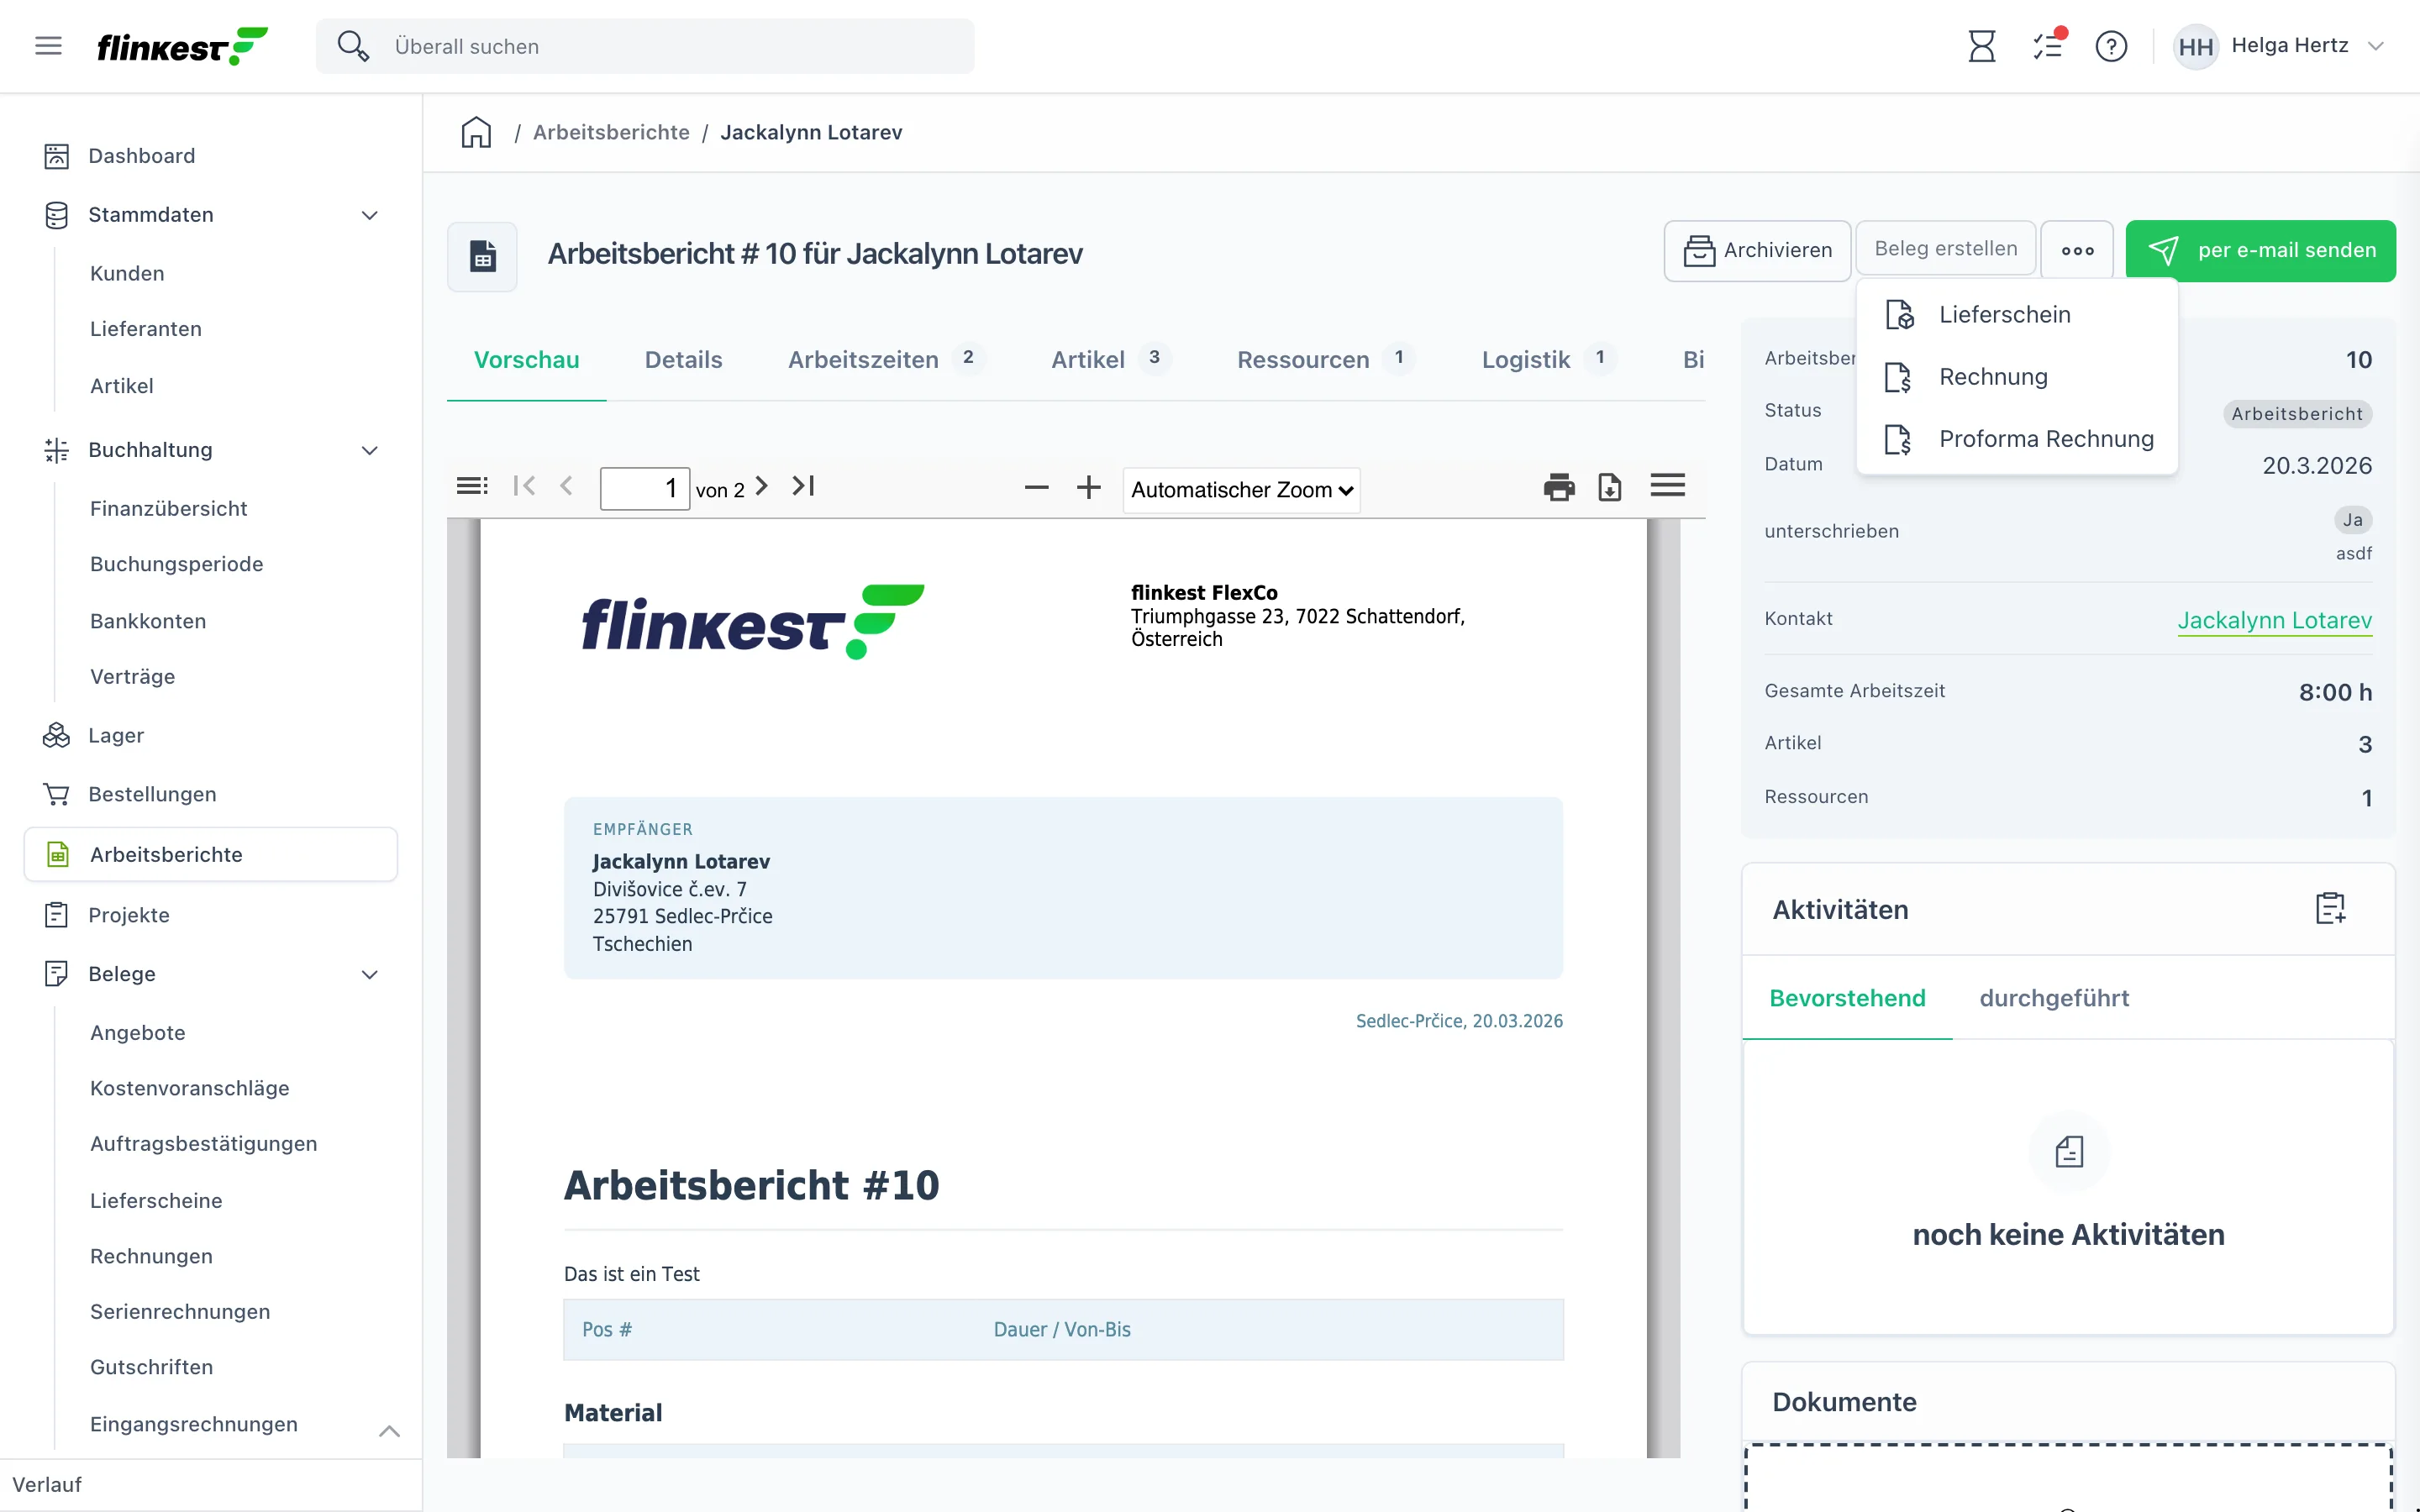Open Lager in sidebar

coord(116,736)
